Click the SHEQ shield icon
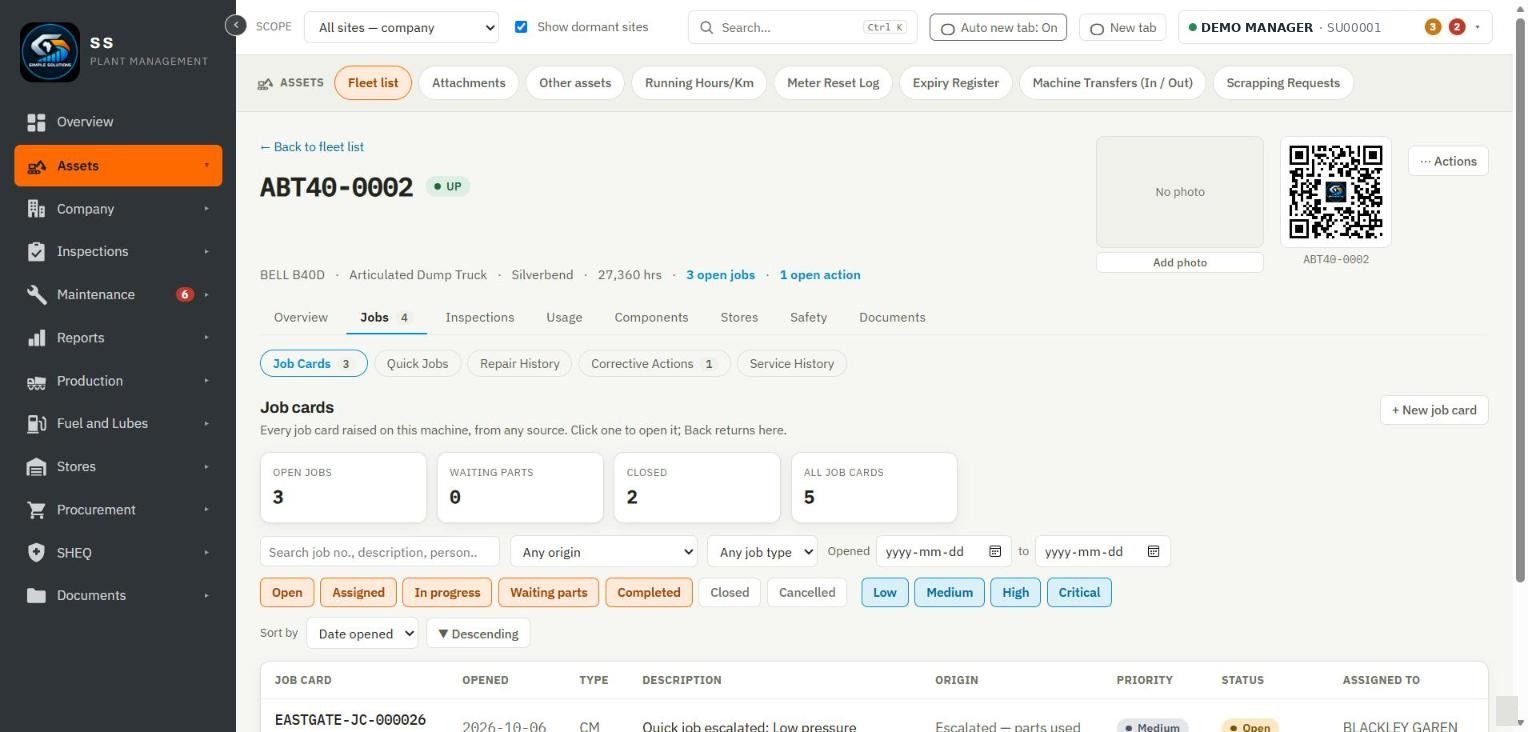This screenshot has height=732, width=1528. pos(37,553)
